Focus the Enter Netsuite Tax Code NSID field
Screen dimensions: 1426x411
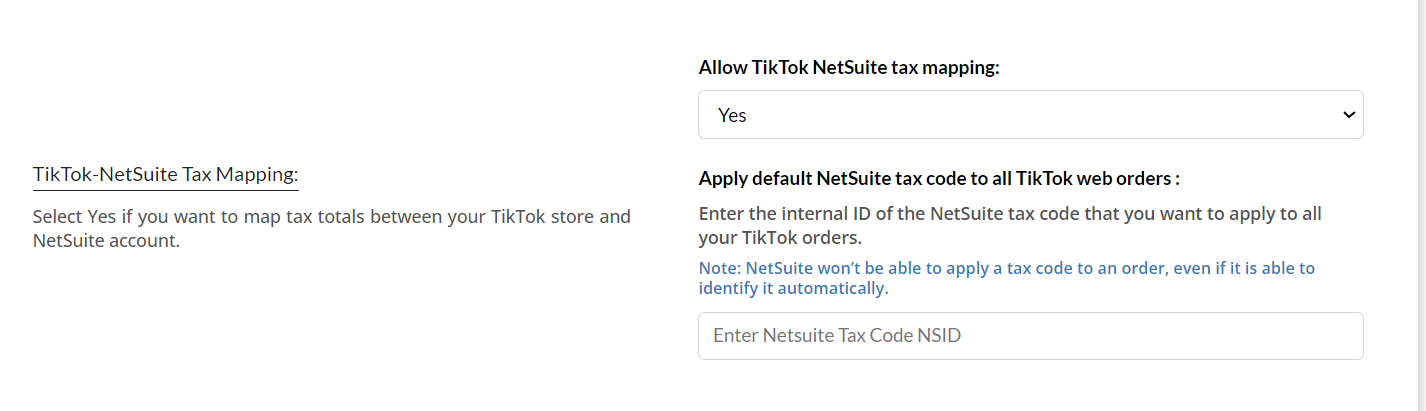point(1030,336)
